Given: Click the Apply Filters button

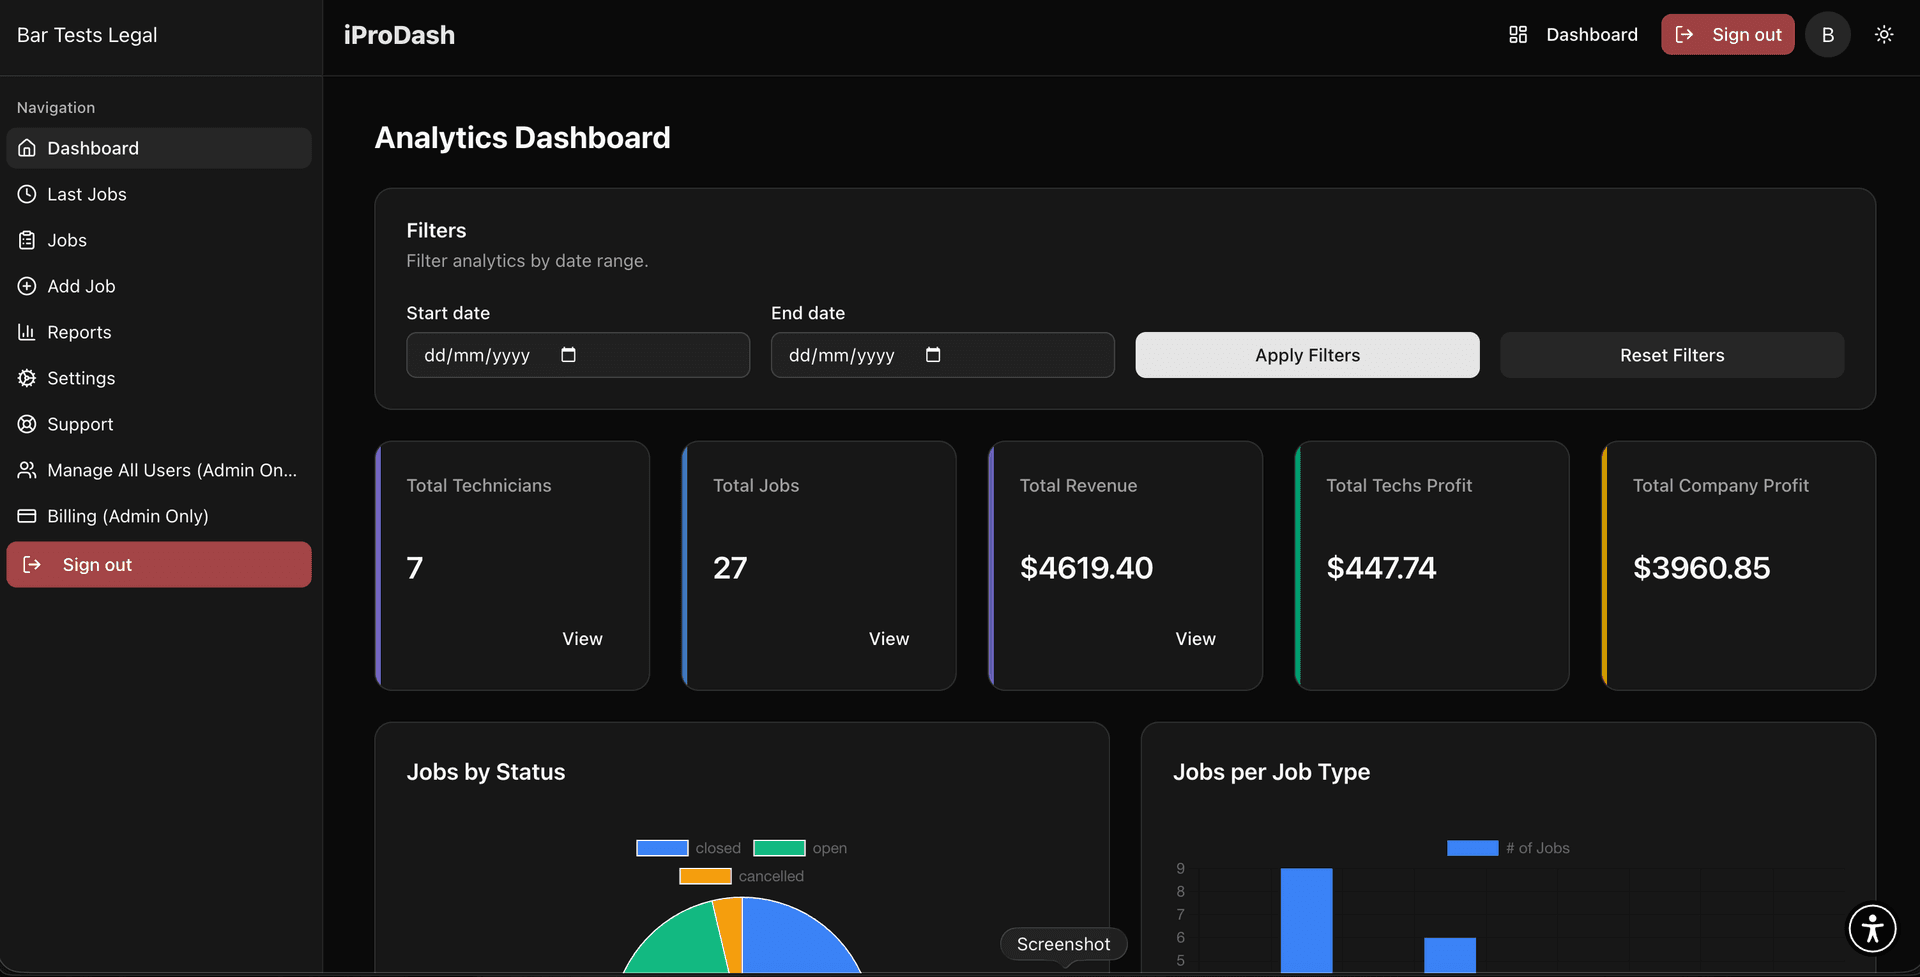Looking at the screenshot, I should click(1307, 355).
